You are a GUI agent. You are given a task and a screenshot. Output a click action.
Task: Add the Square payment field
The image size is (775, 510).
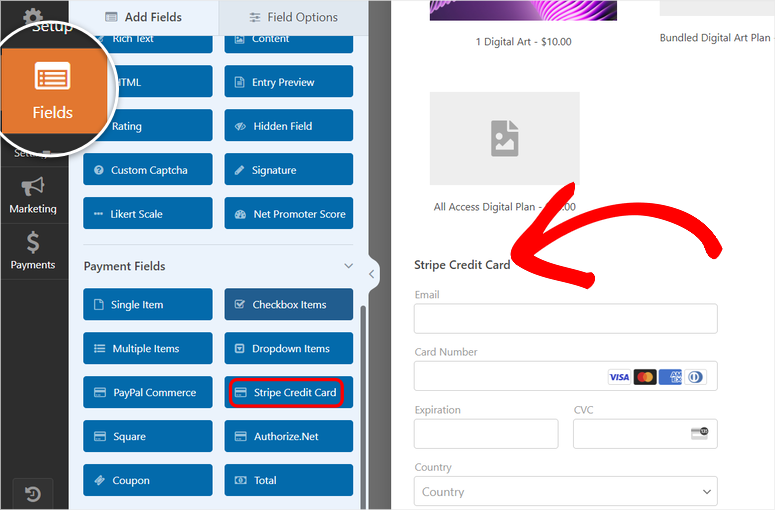pyautogui.click(x=148, y=436)
